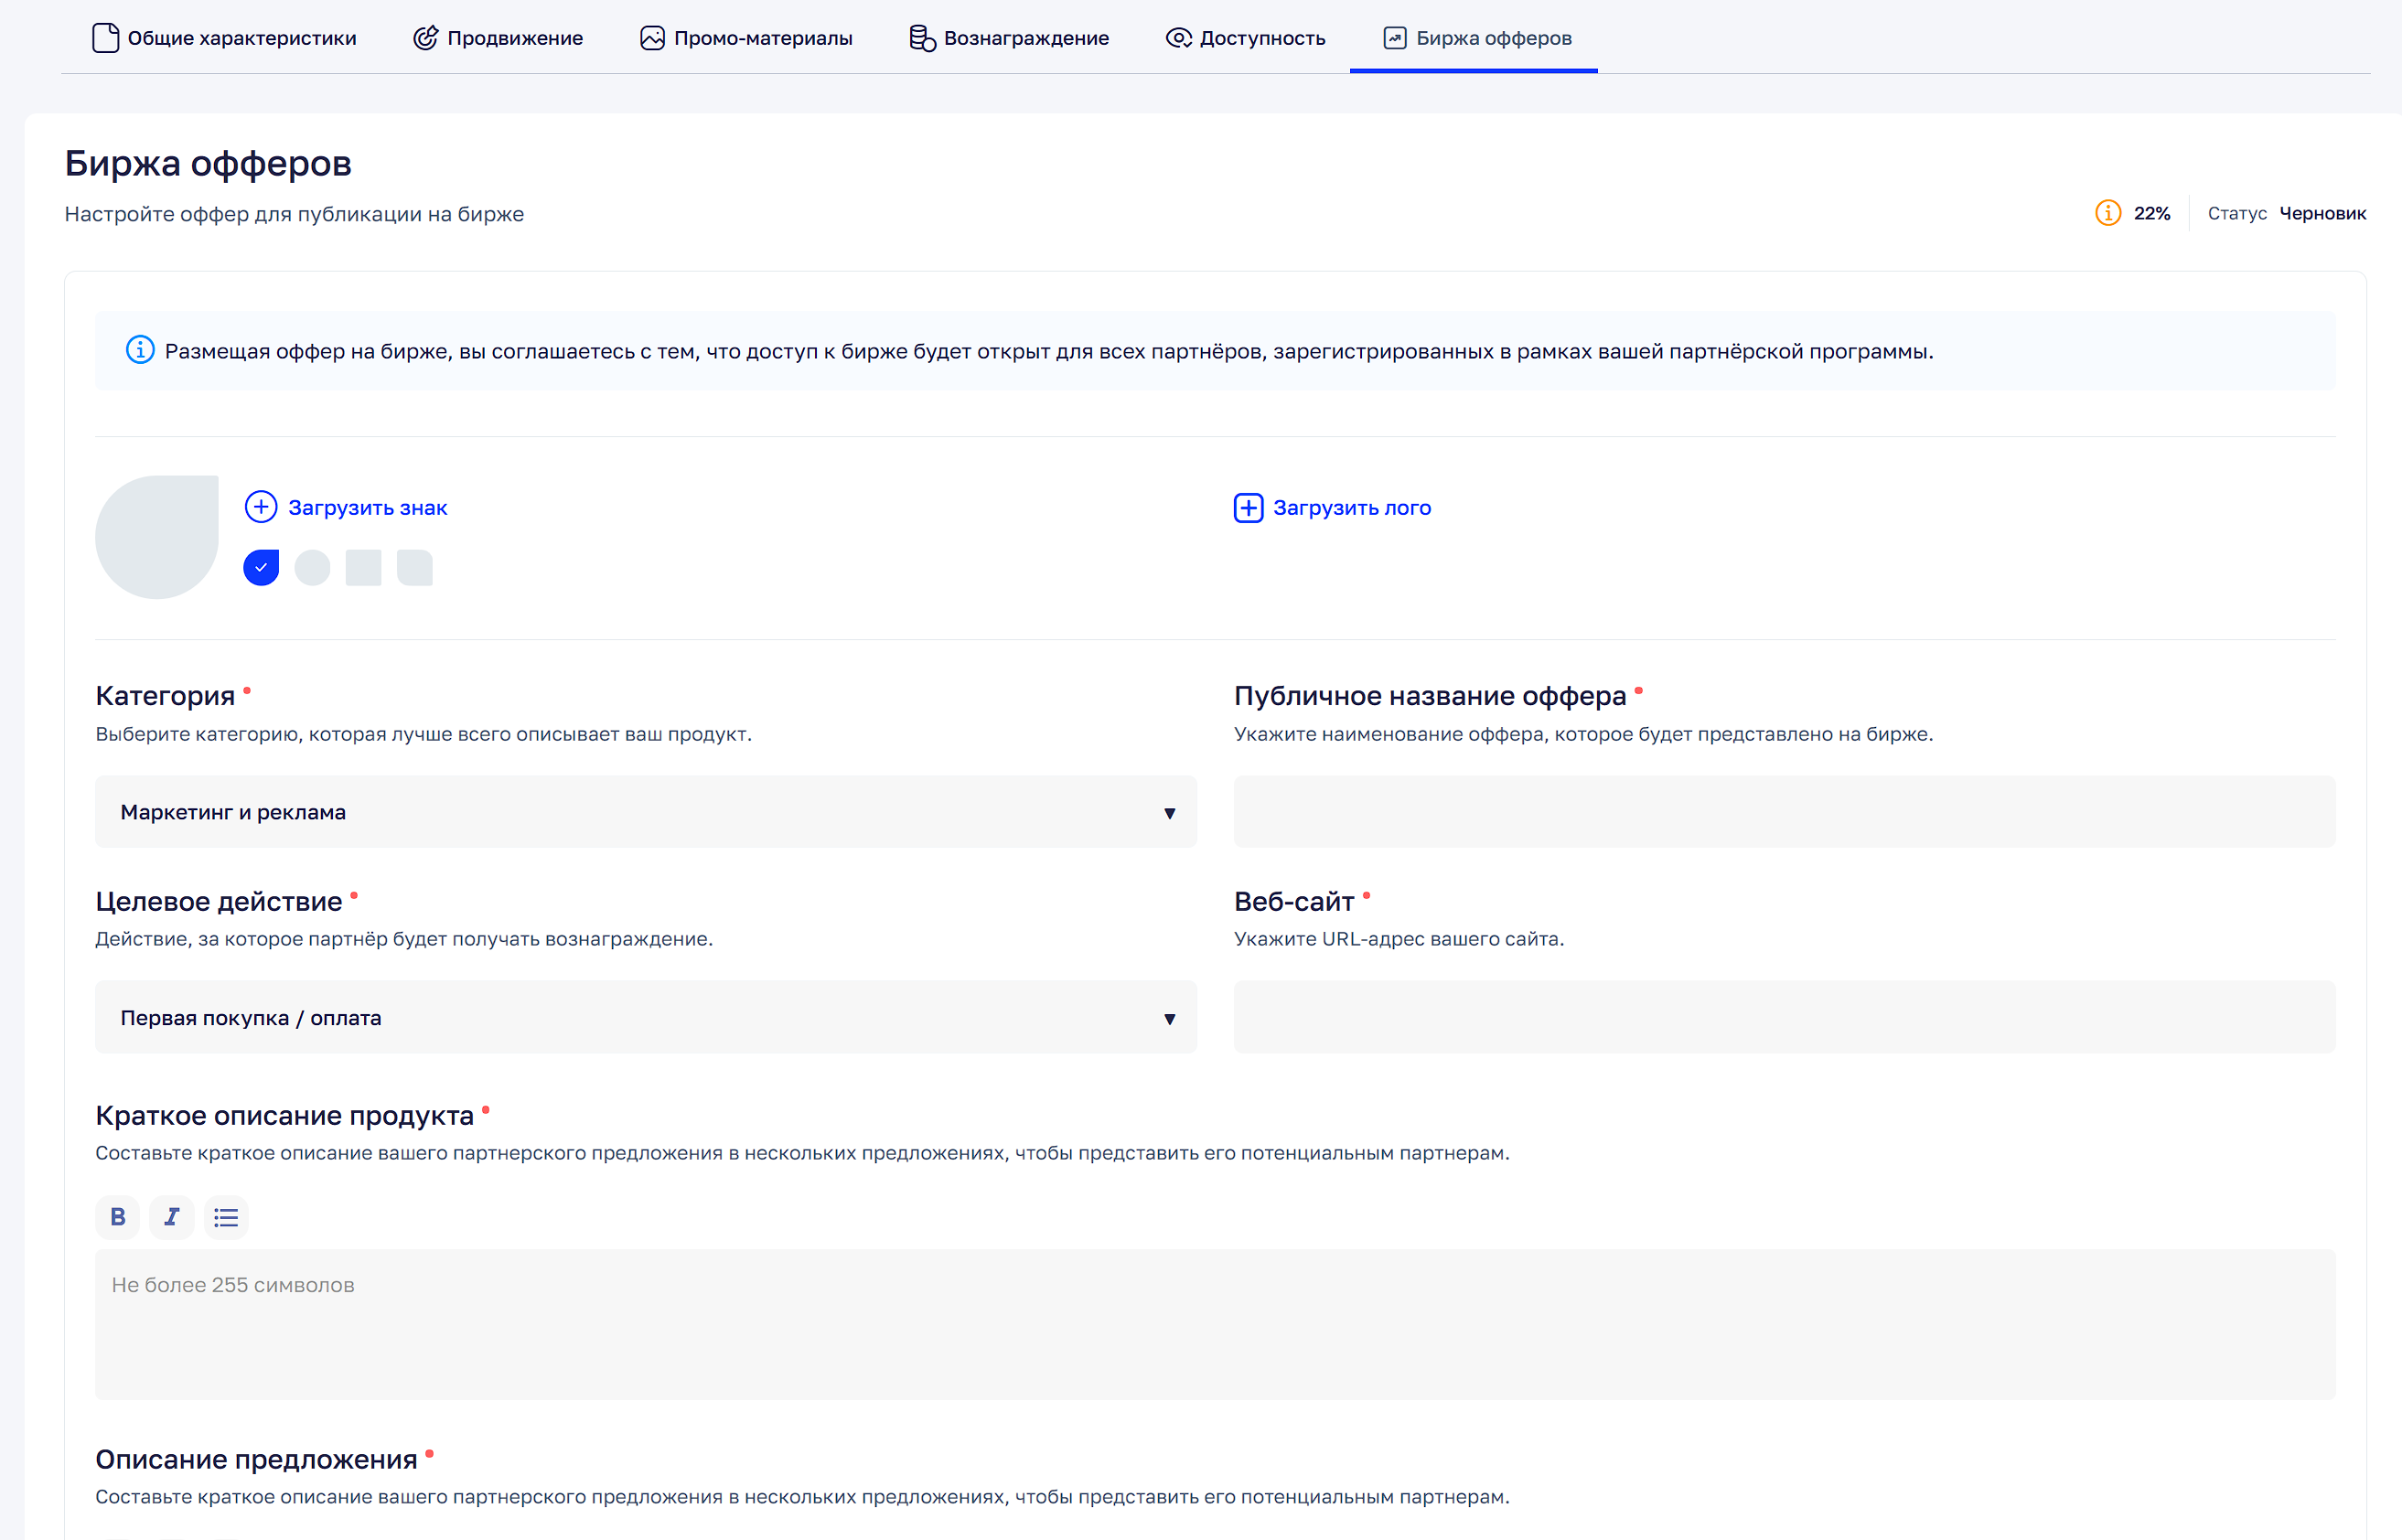Expand the Первая покупка / оплата arrow
Viewport: 2402px width, 1540px height.
[1169, 1018]
